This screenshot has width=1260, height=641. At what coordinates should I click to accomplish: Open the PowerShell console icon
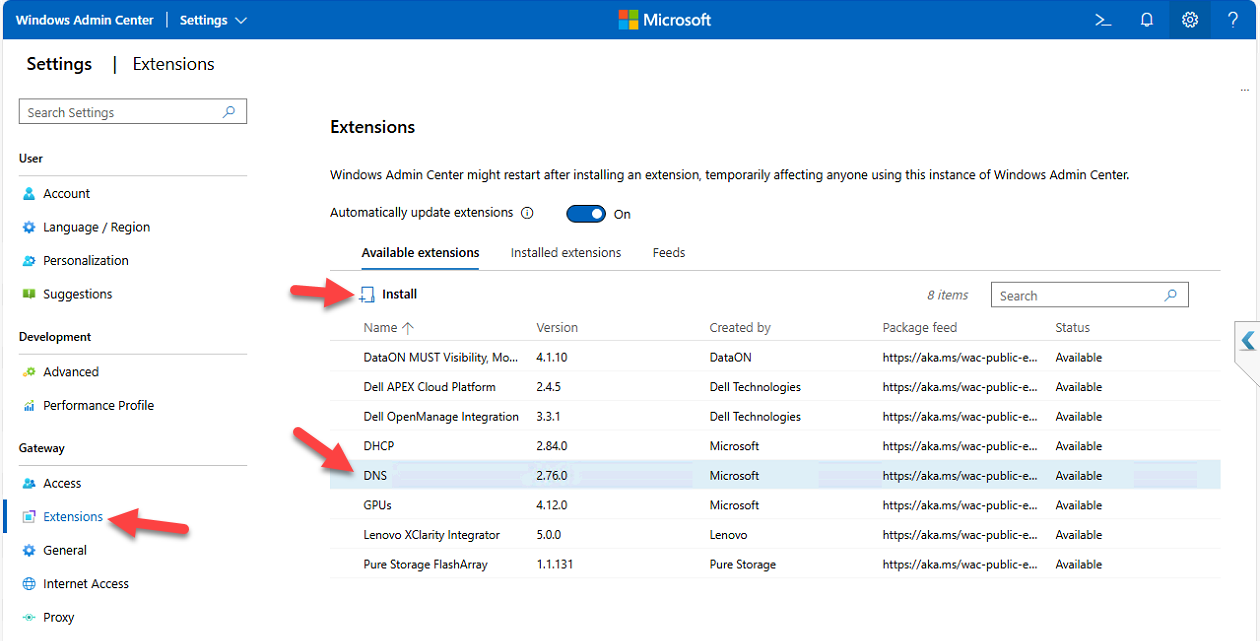click(x=1103, y=20)
